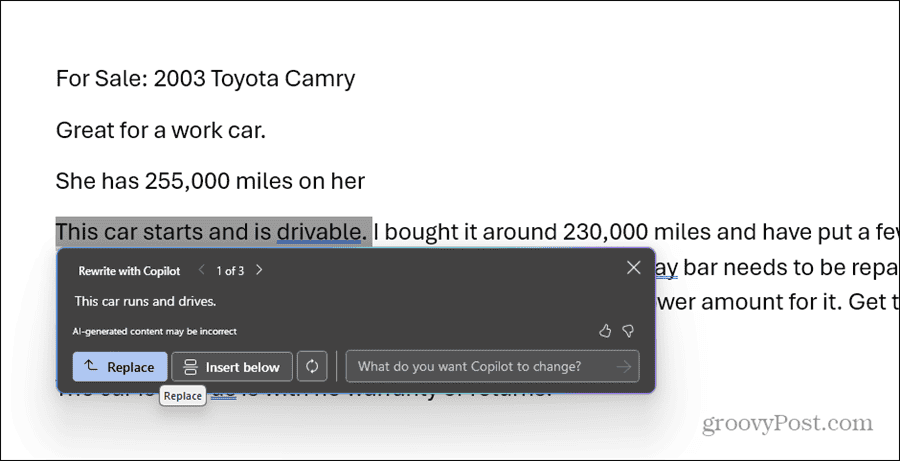Viewport: 900px width, 461px height.
Task: Click the 'AI-generated content may be incorrect' notice
Action: [x=154, y=331]
